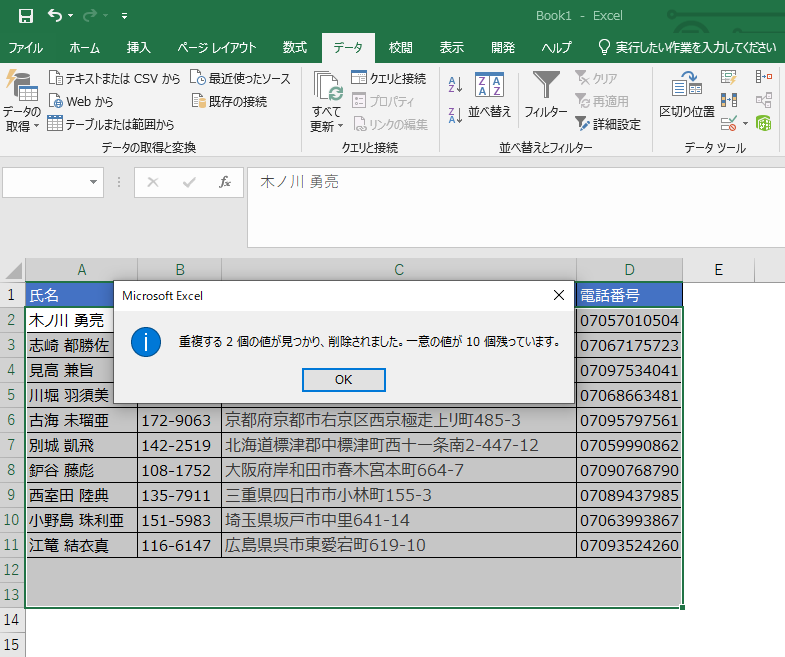Click OK in the Microsoft Excel dialog

[343, 380]
